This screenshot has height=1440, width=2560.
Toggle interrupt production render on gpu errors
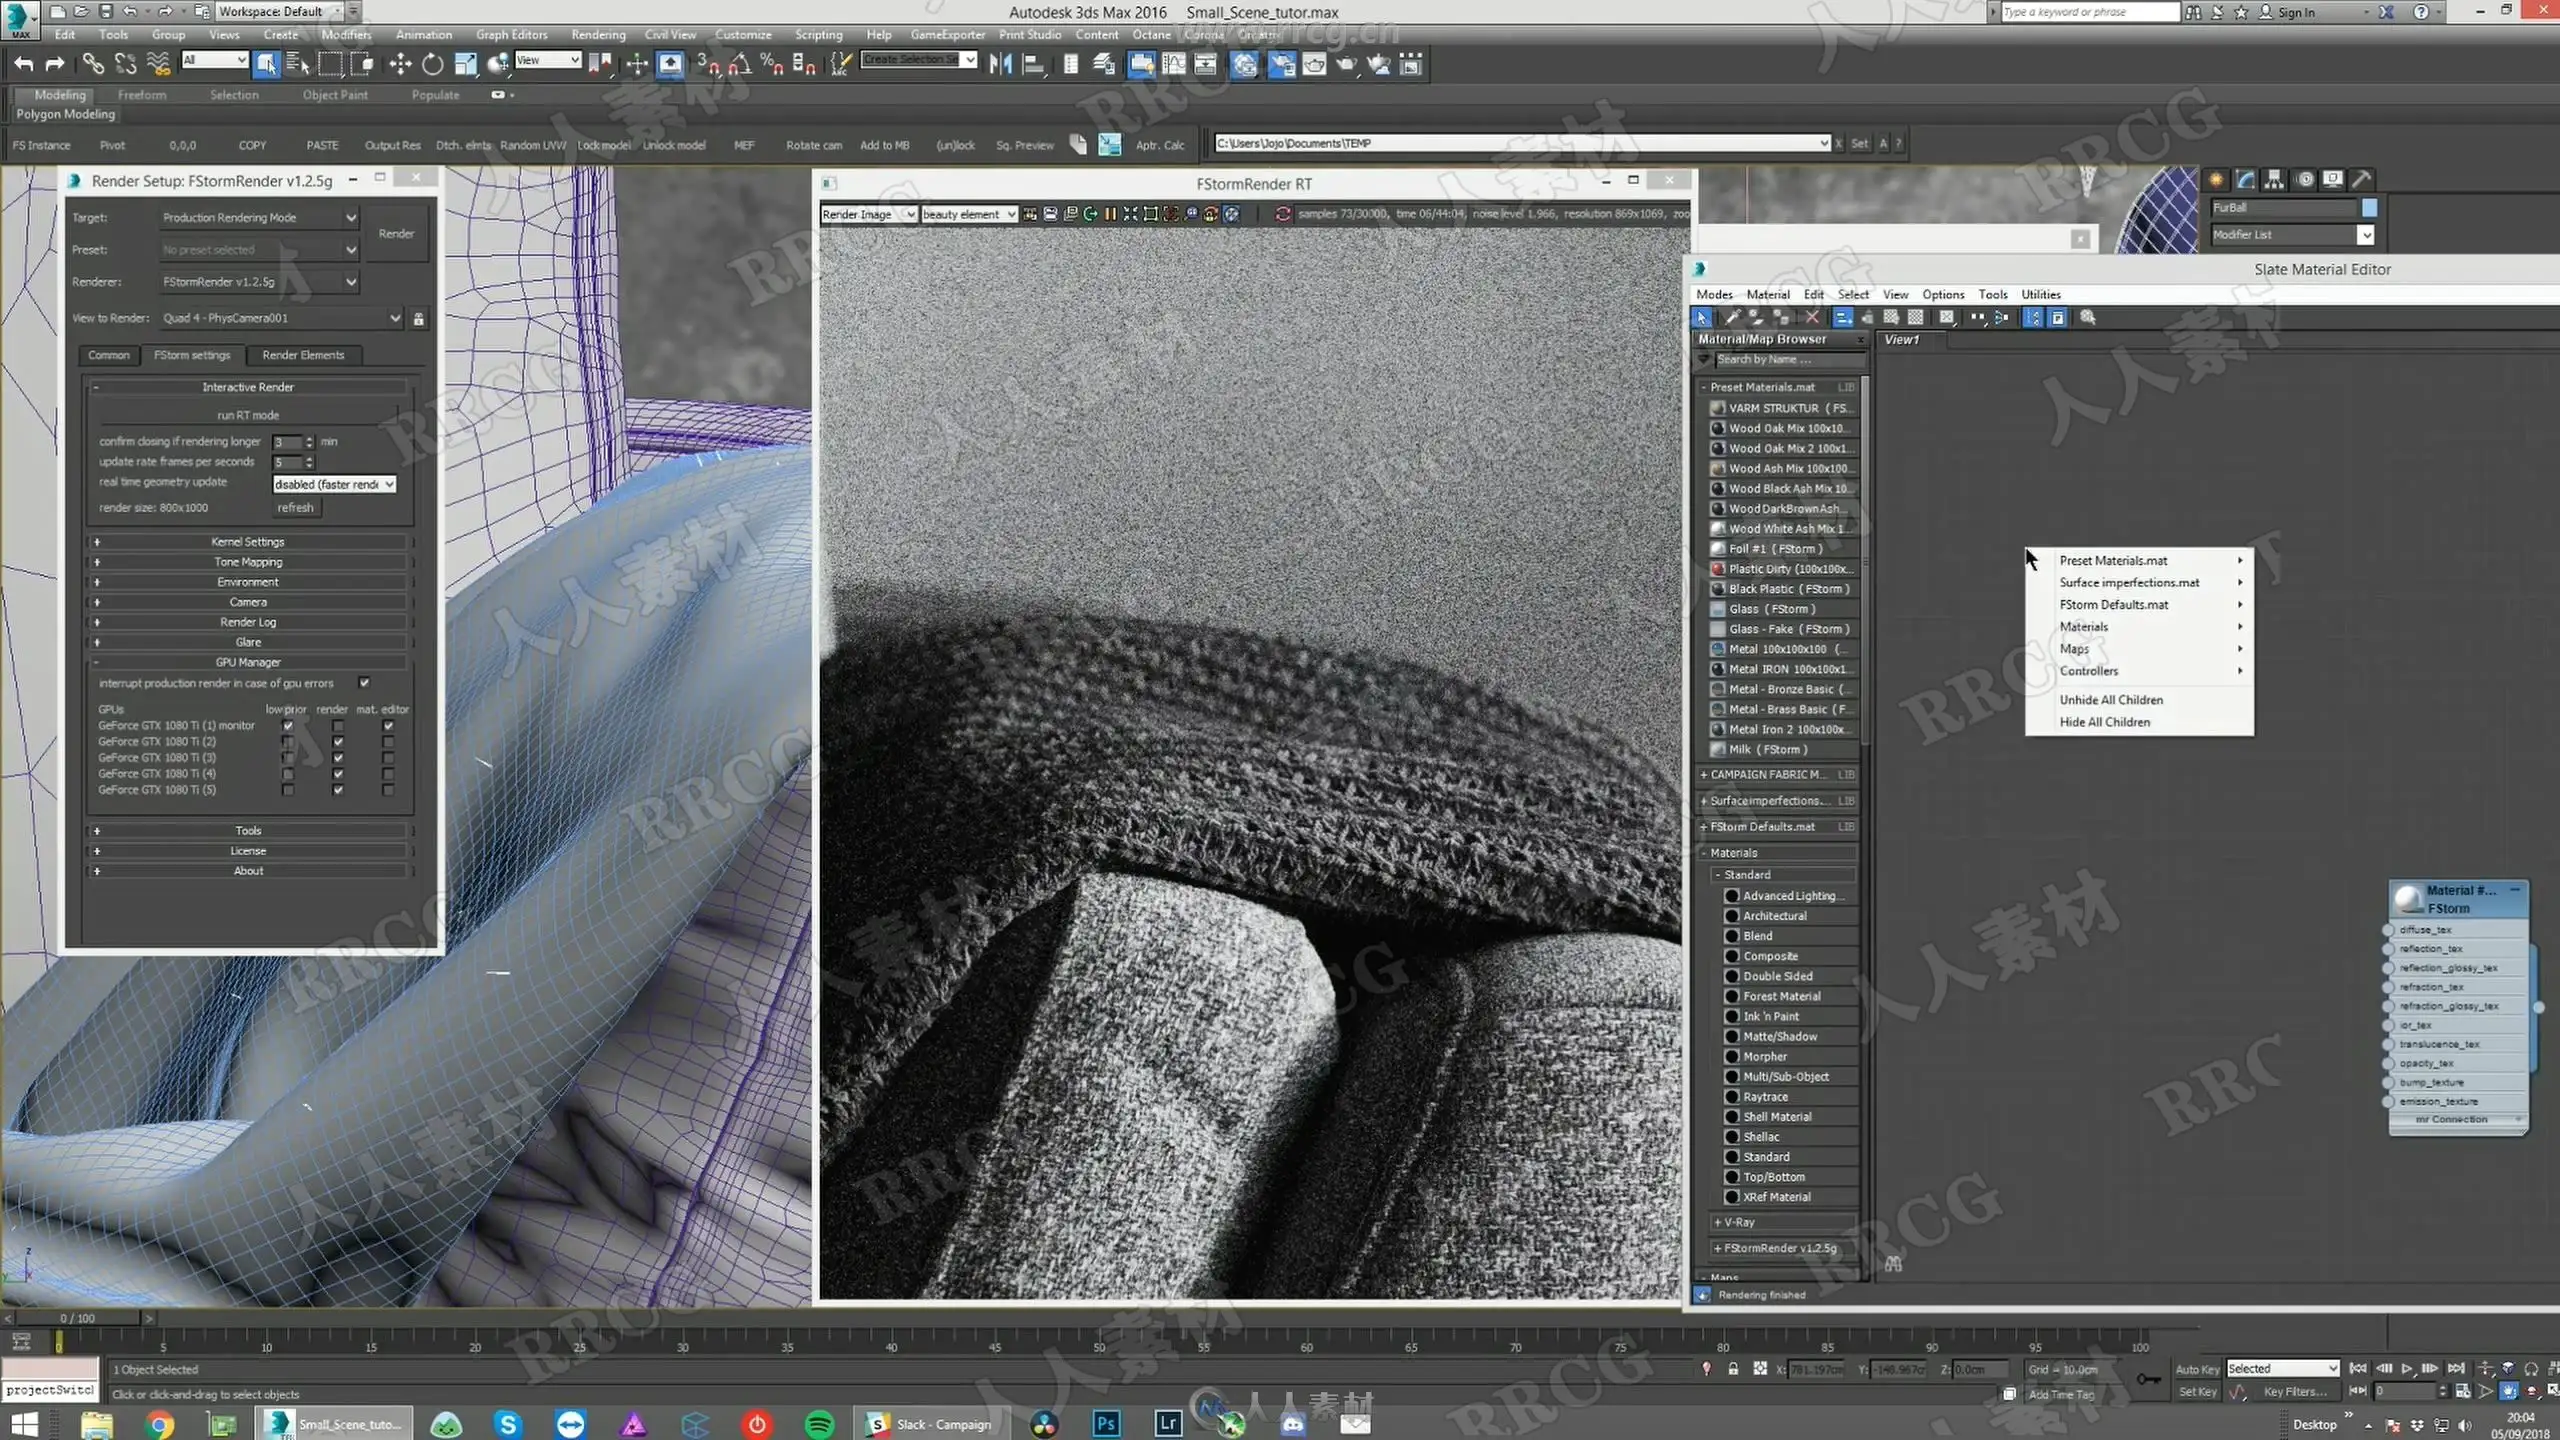pos(364,683)
